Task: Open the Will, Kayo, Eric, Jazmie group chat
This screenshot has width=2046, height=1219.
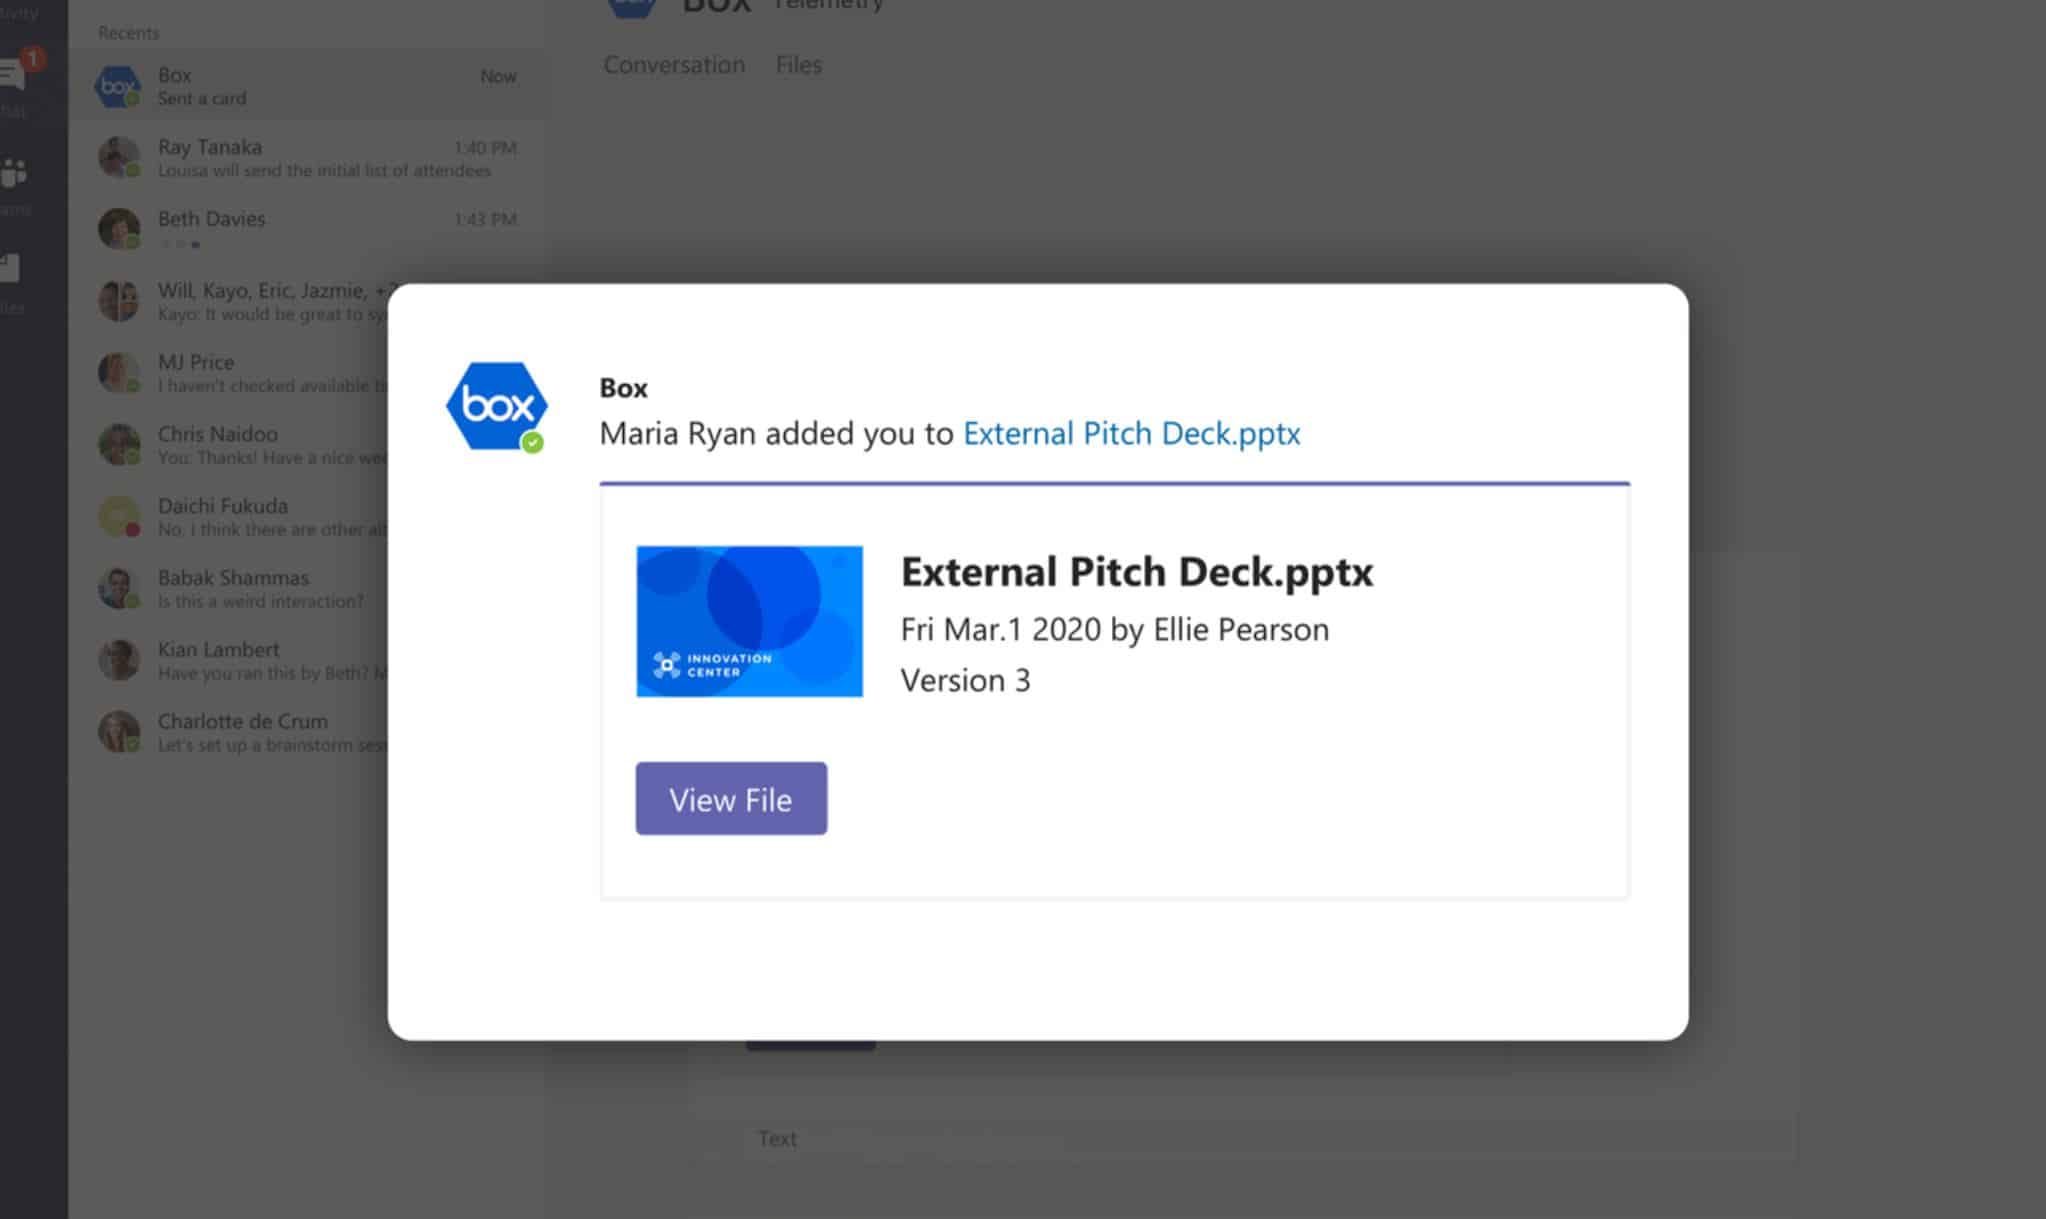Action: [229, 301]
